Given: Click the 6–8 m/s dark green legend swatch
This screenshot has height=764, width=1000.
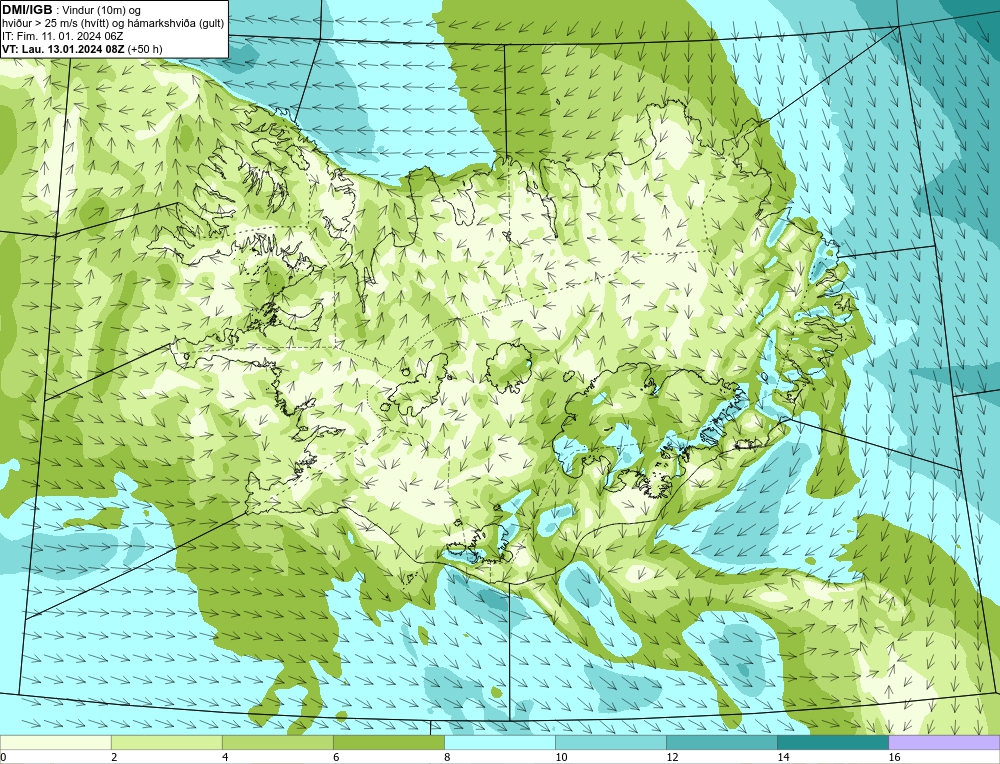Looking at the screenshot, I should (388, 742).
